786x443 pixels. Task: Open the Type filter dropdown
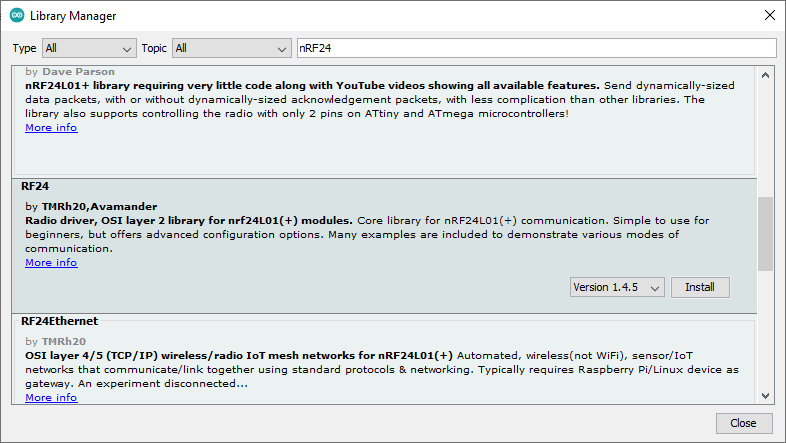point(89,49)
